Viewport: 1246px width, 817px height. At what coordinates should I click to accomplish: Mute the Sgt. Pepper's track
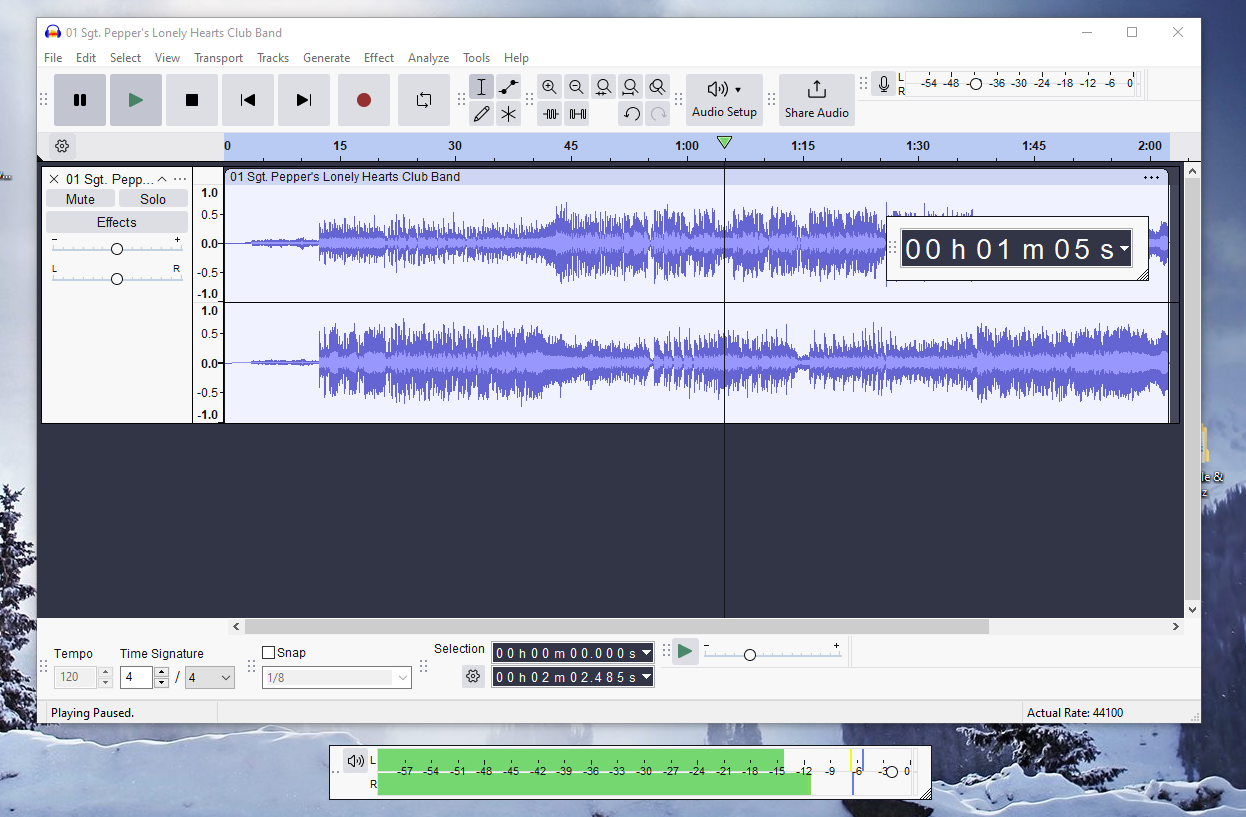pyautogui.click(x=80, y=198)
